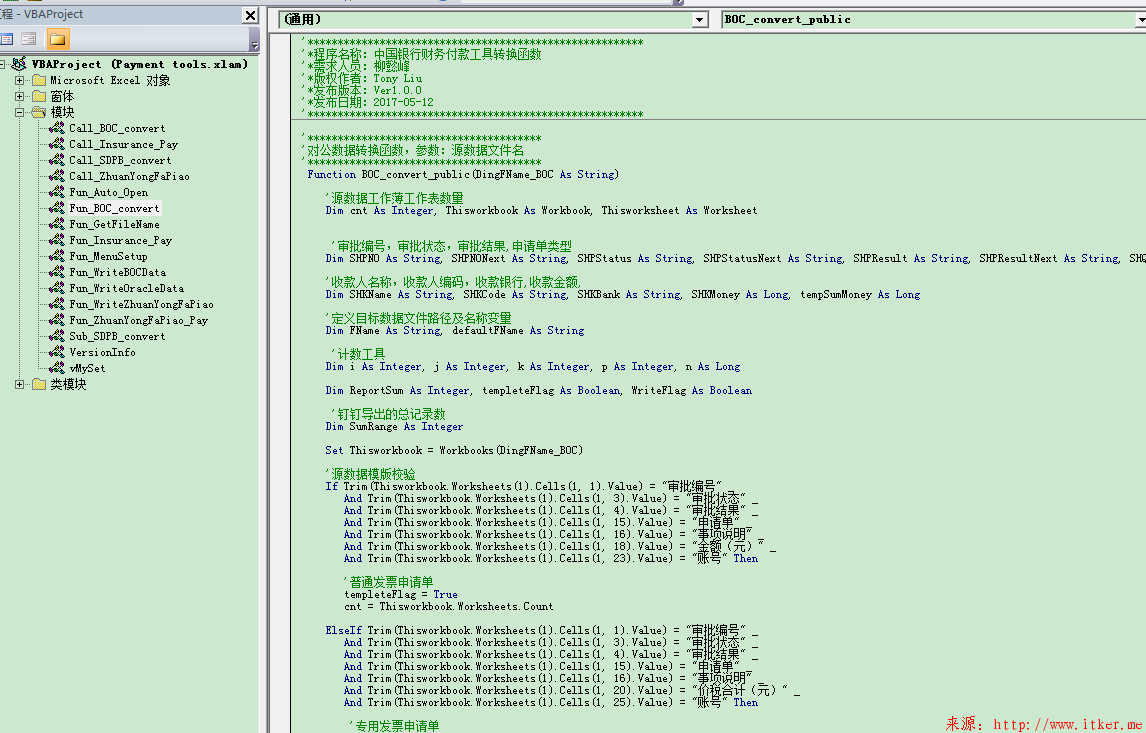
Task: Click the Fun_MenuSetup module icon
Action: click(56, 256)
